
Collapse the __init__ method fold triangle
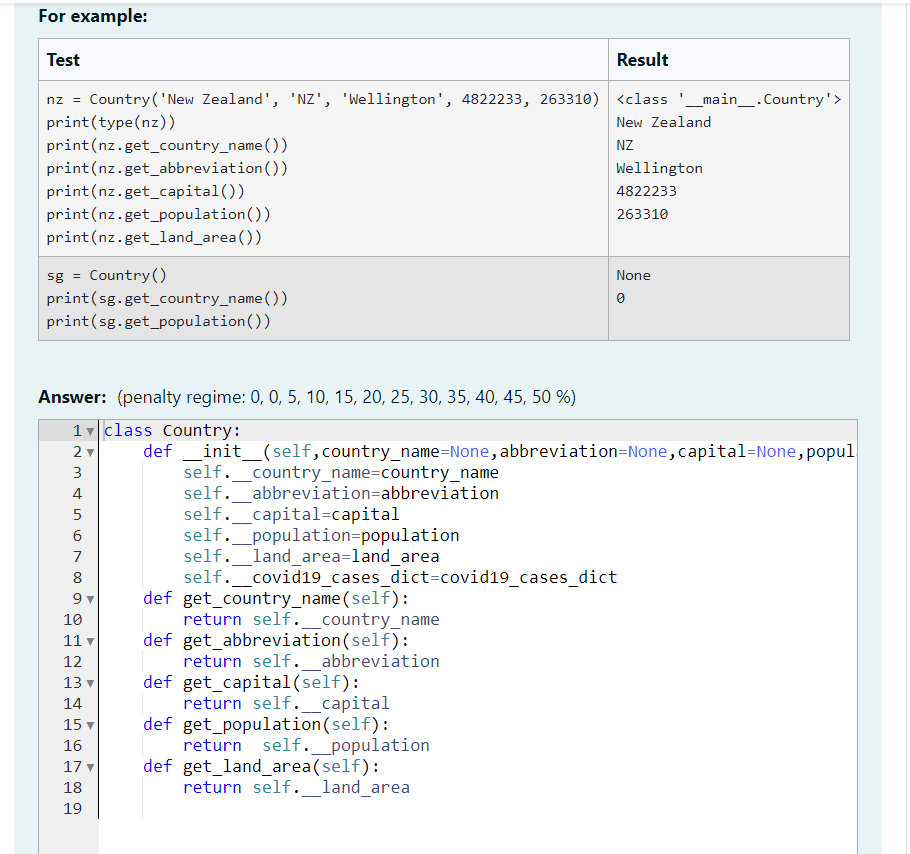(x=89, y=451)
